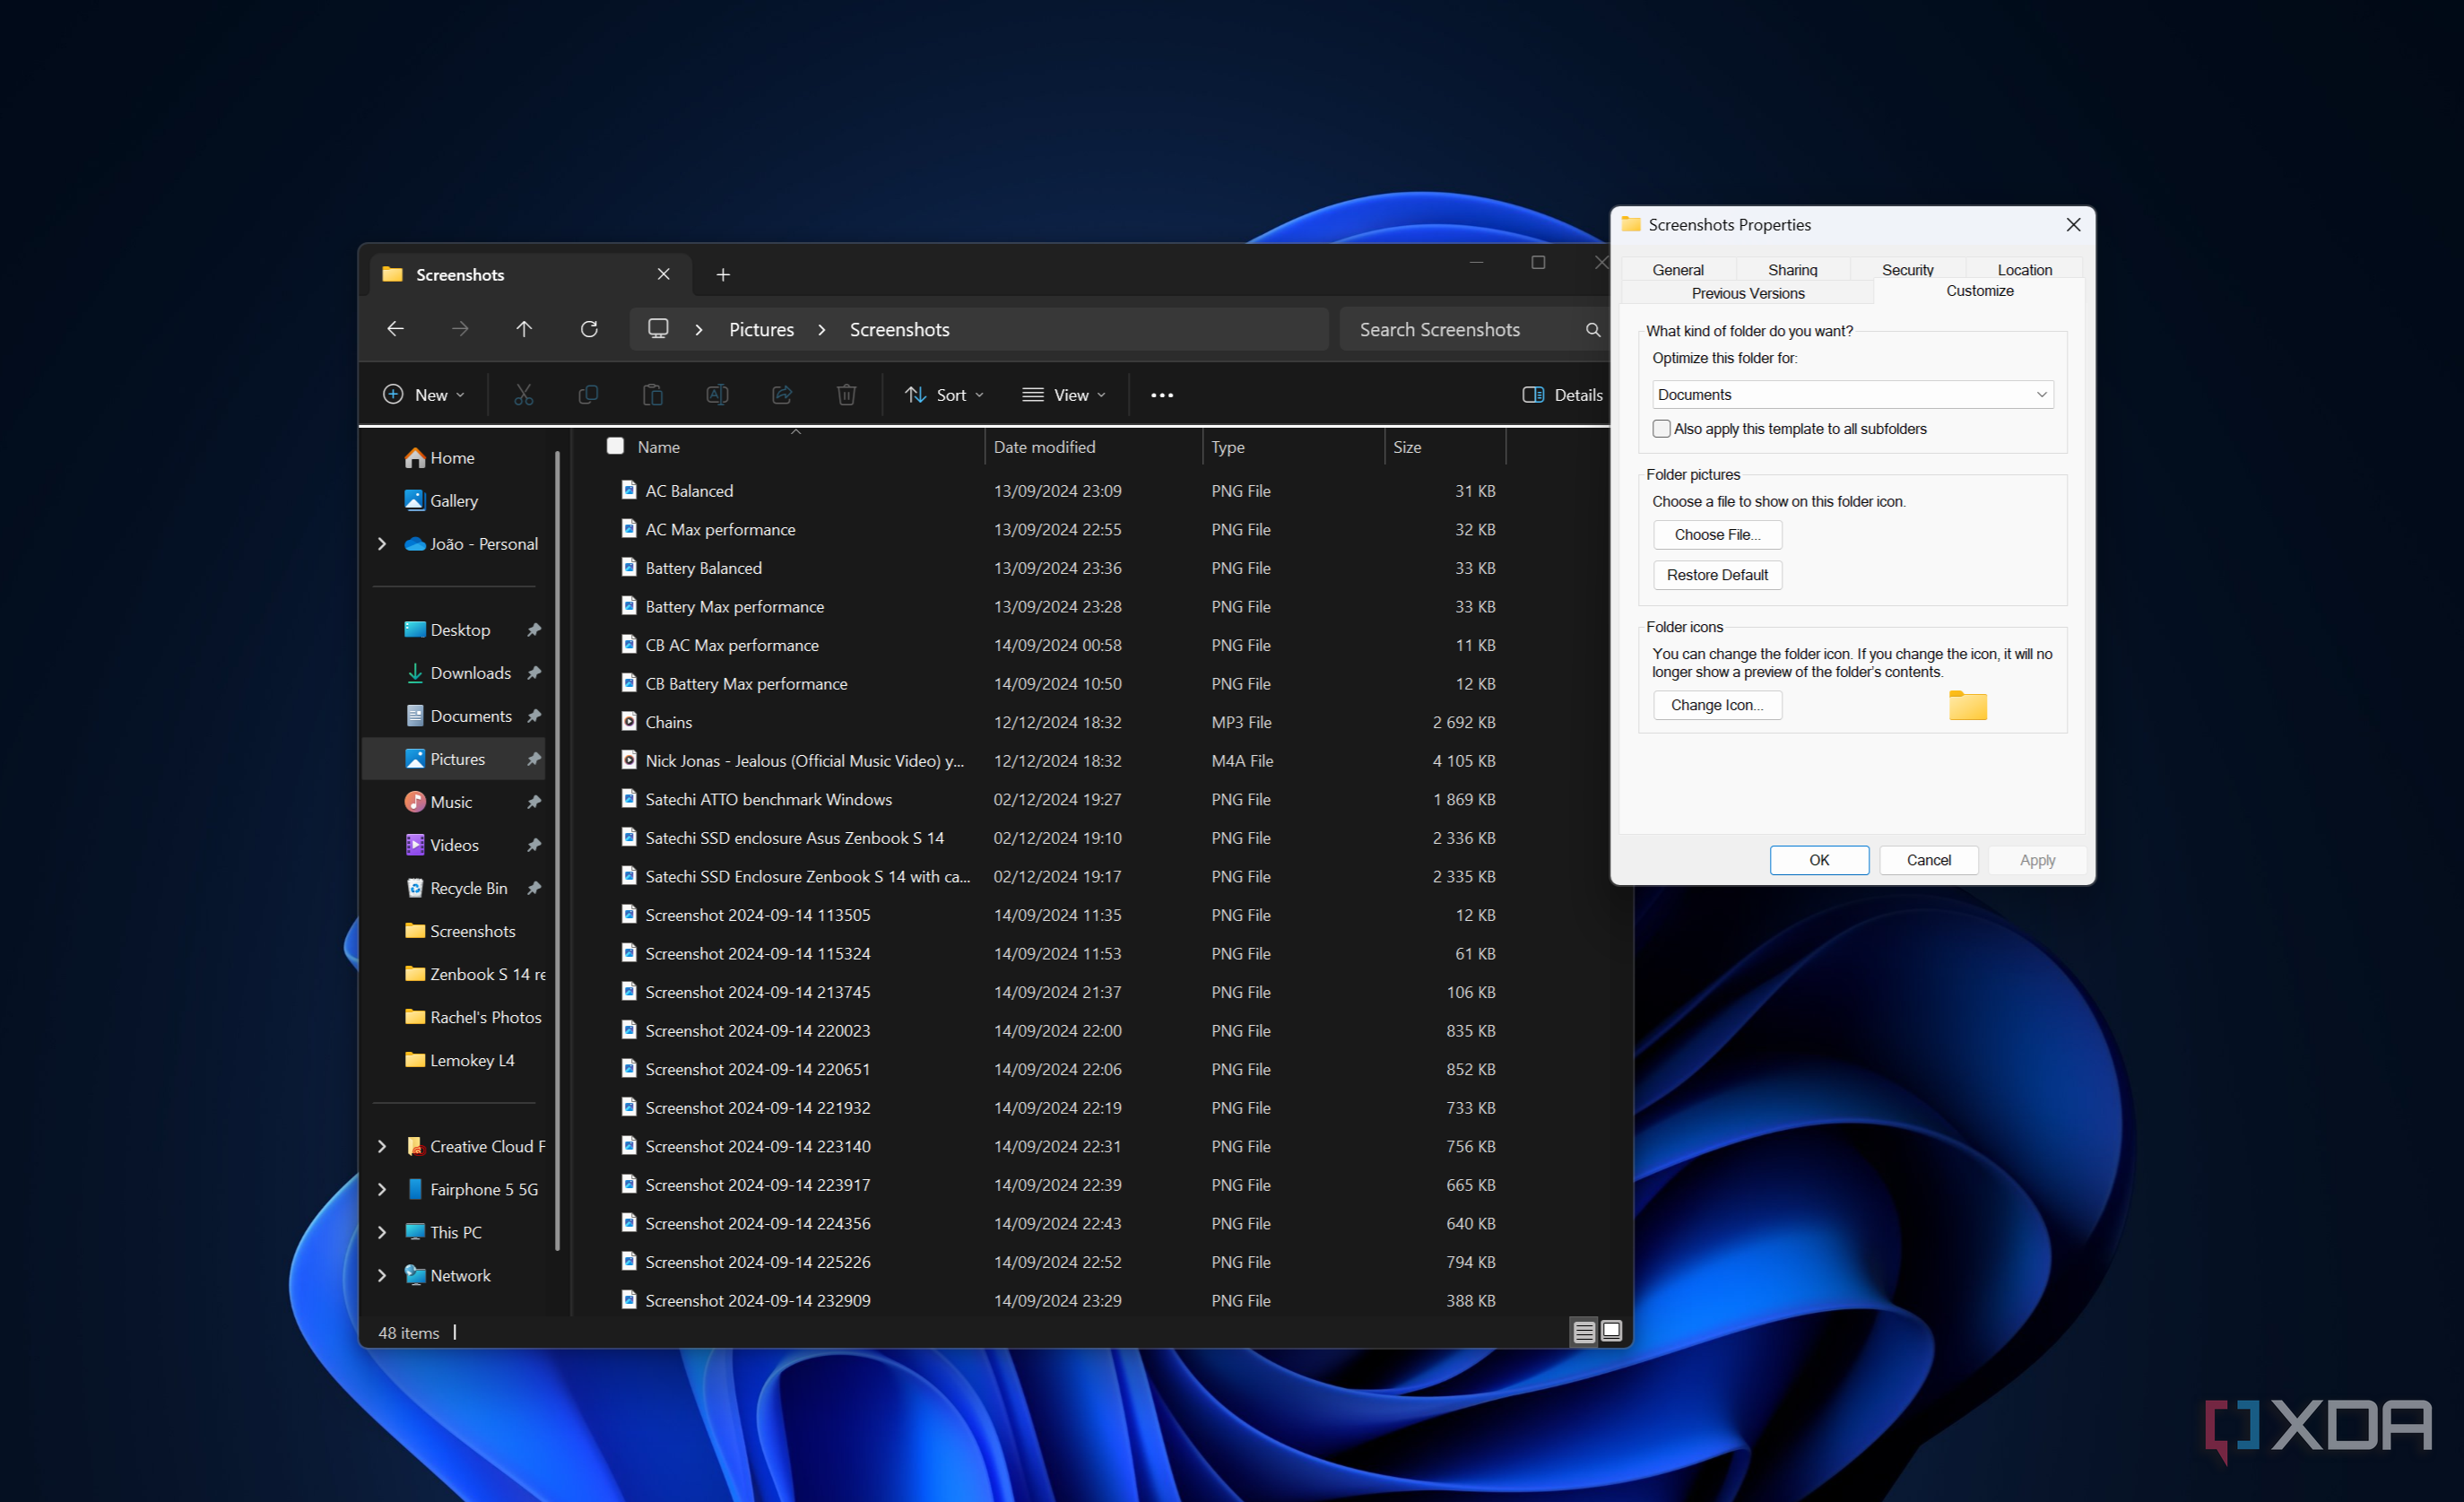The image size is (2464, 1502).
Task: Click the Choose File button
Action: point(1717,535)
